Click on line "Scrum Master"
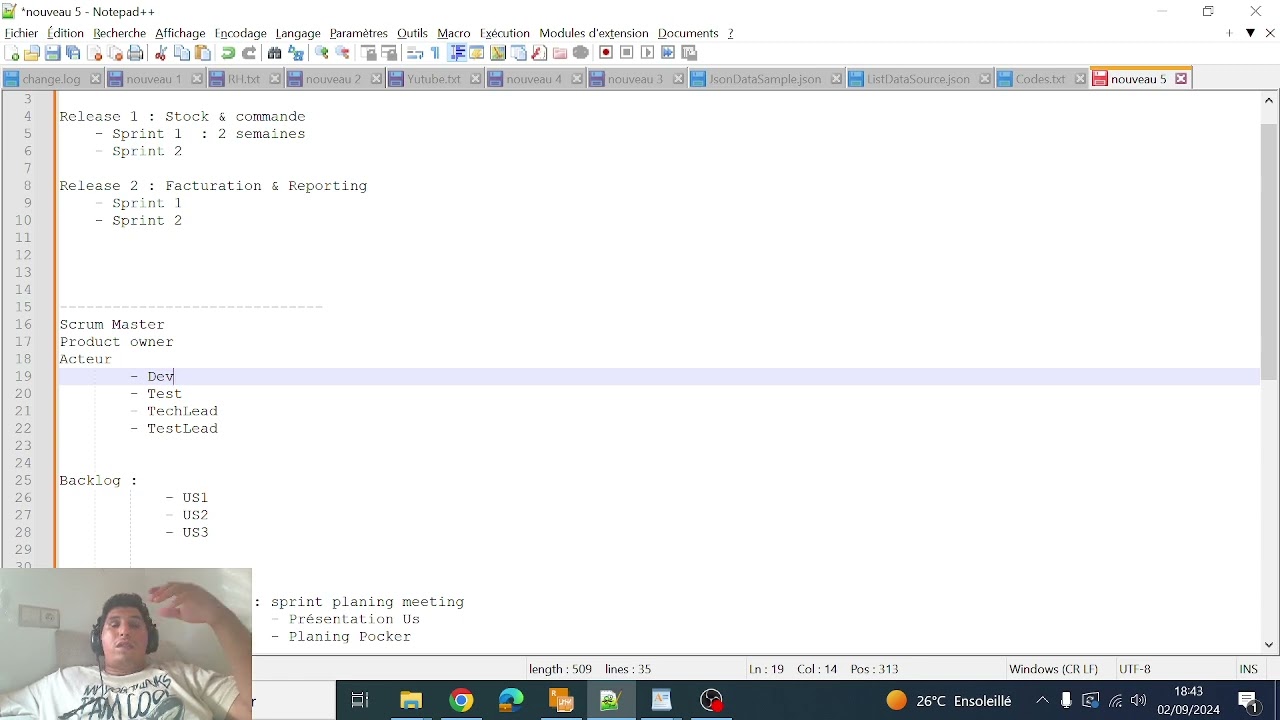1280x720 pixels. (112, 324)
